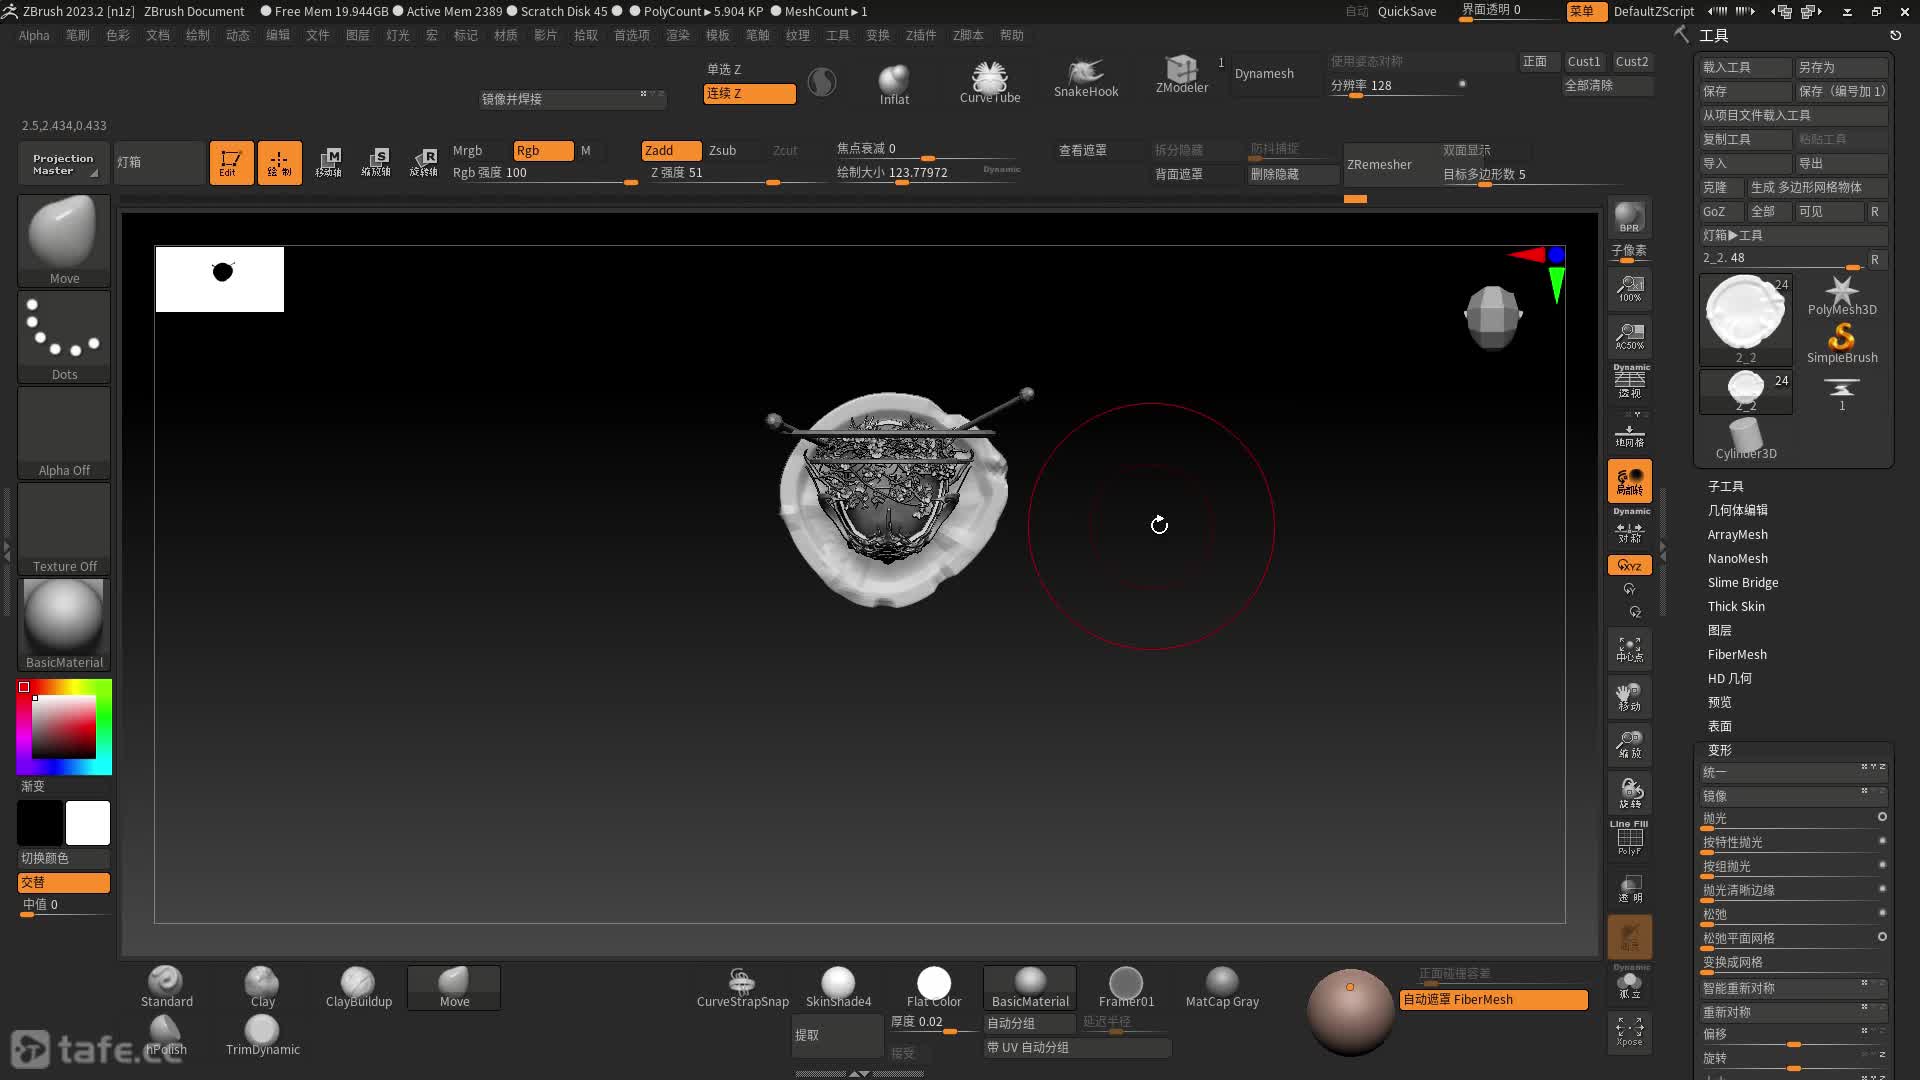Toggle the 交替 alternate button
Screen dimensions: 1920x1080
coord(64,882)
